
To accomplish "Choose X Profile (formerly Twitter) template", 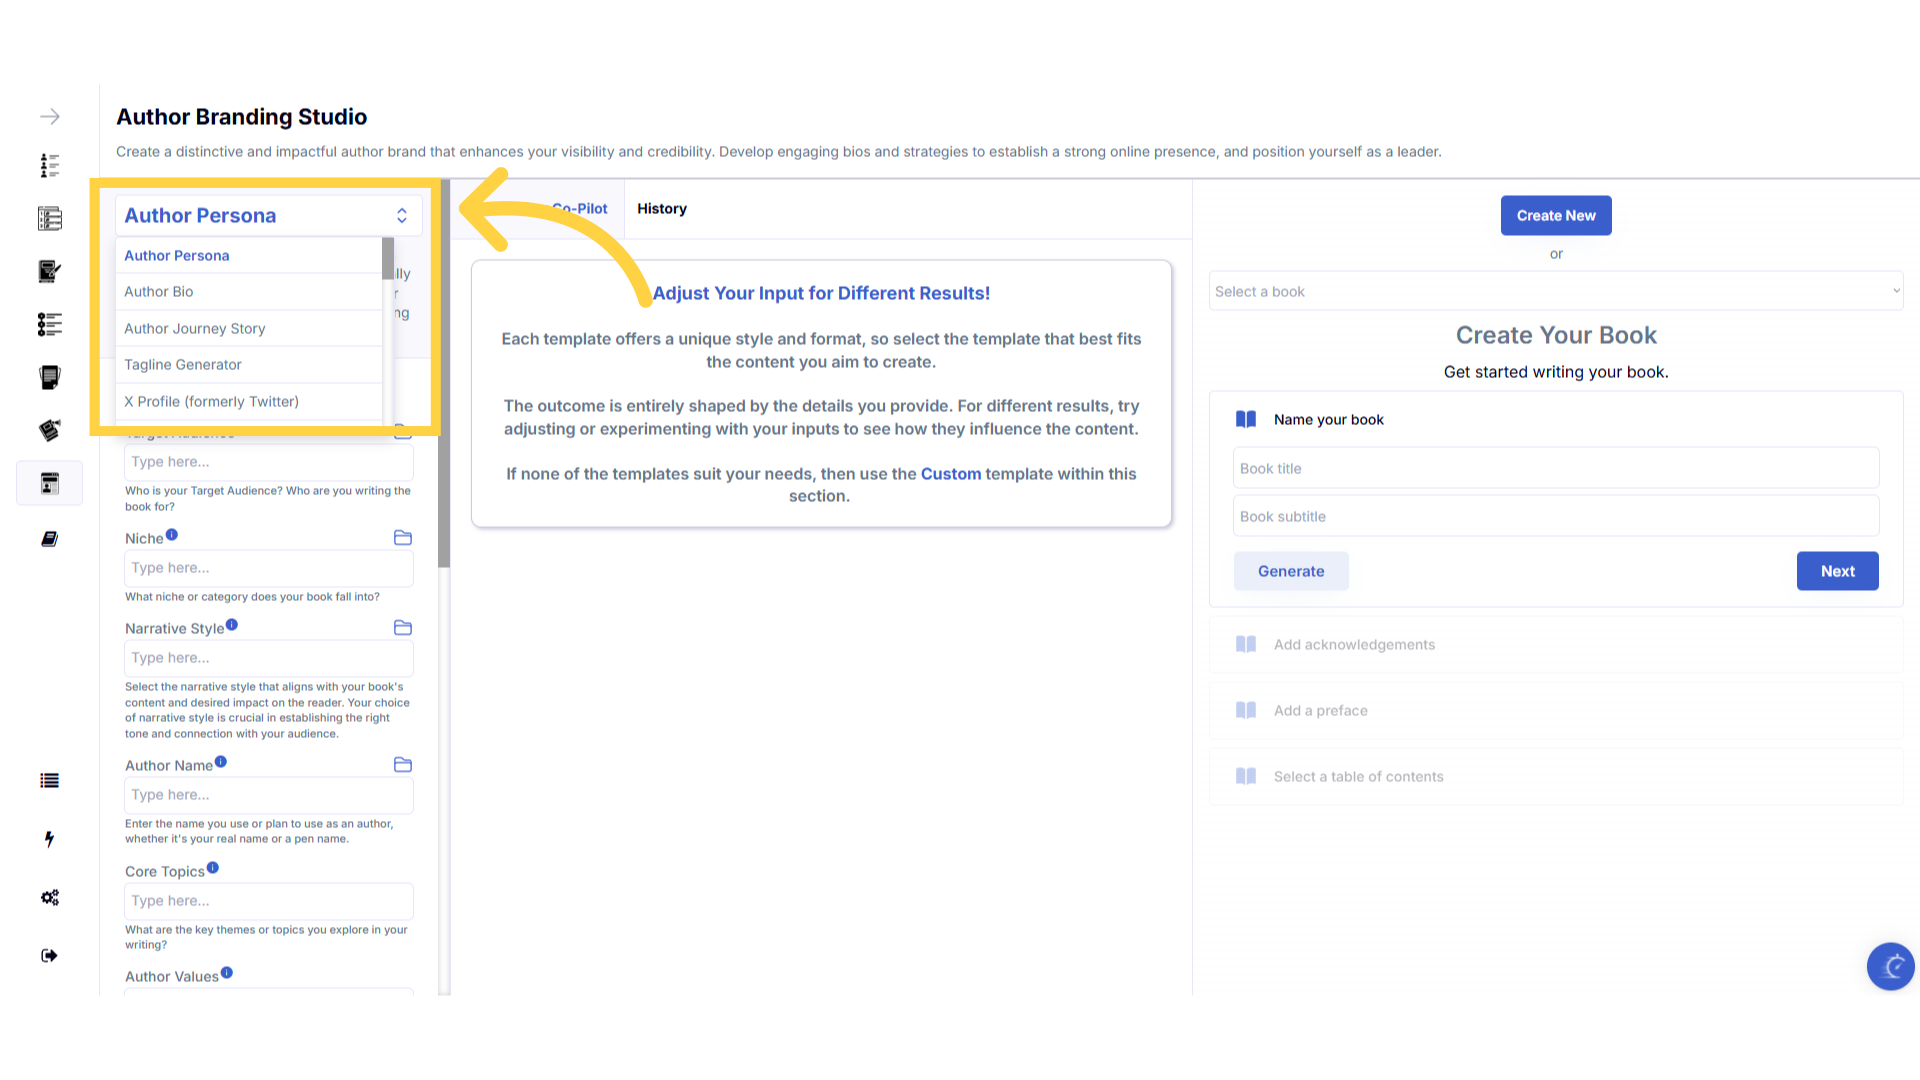I will pos(248,402).
